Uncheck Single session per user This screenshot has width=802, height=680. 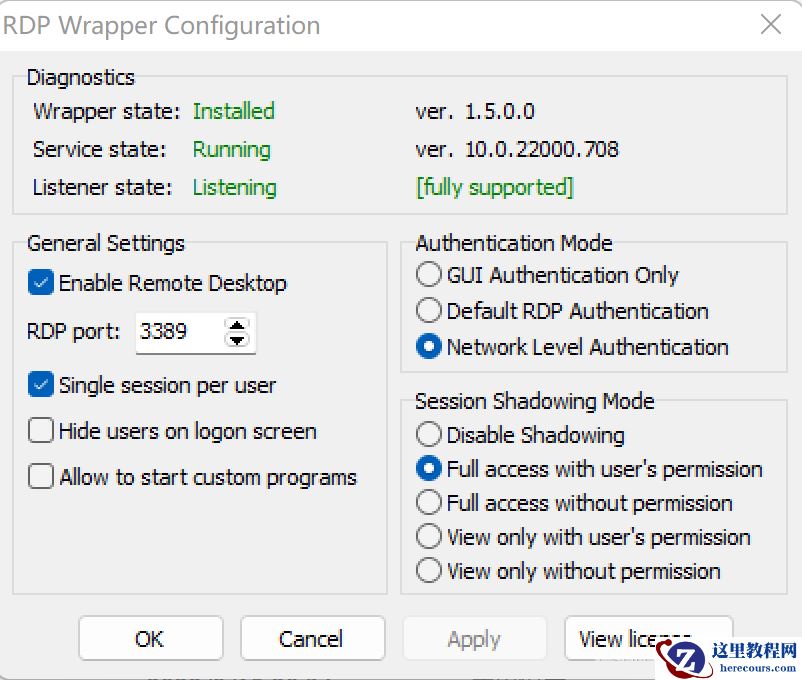coord(41,384)
